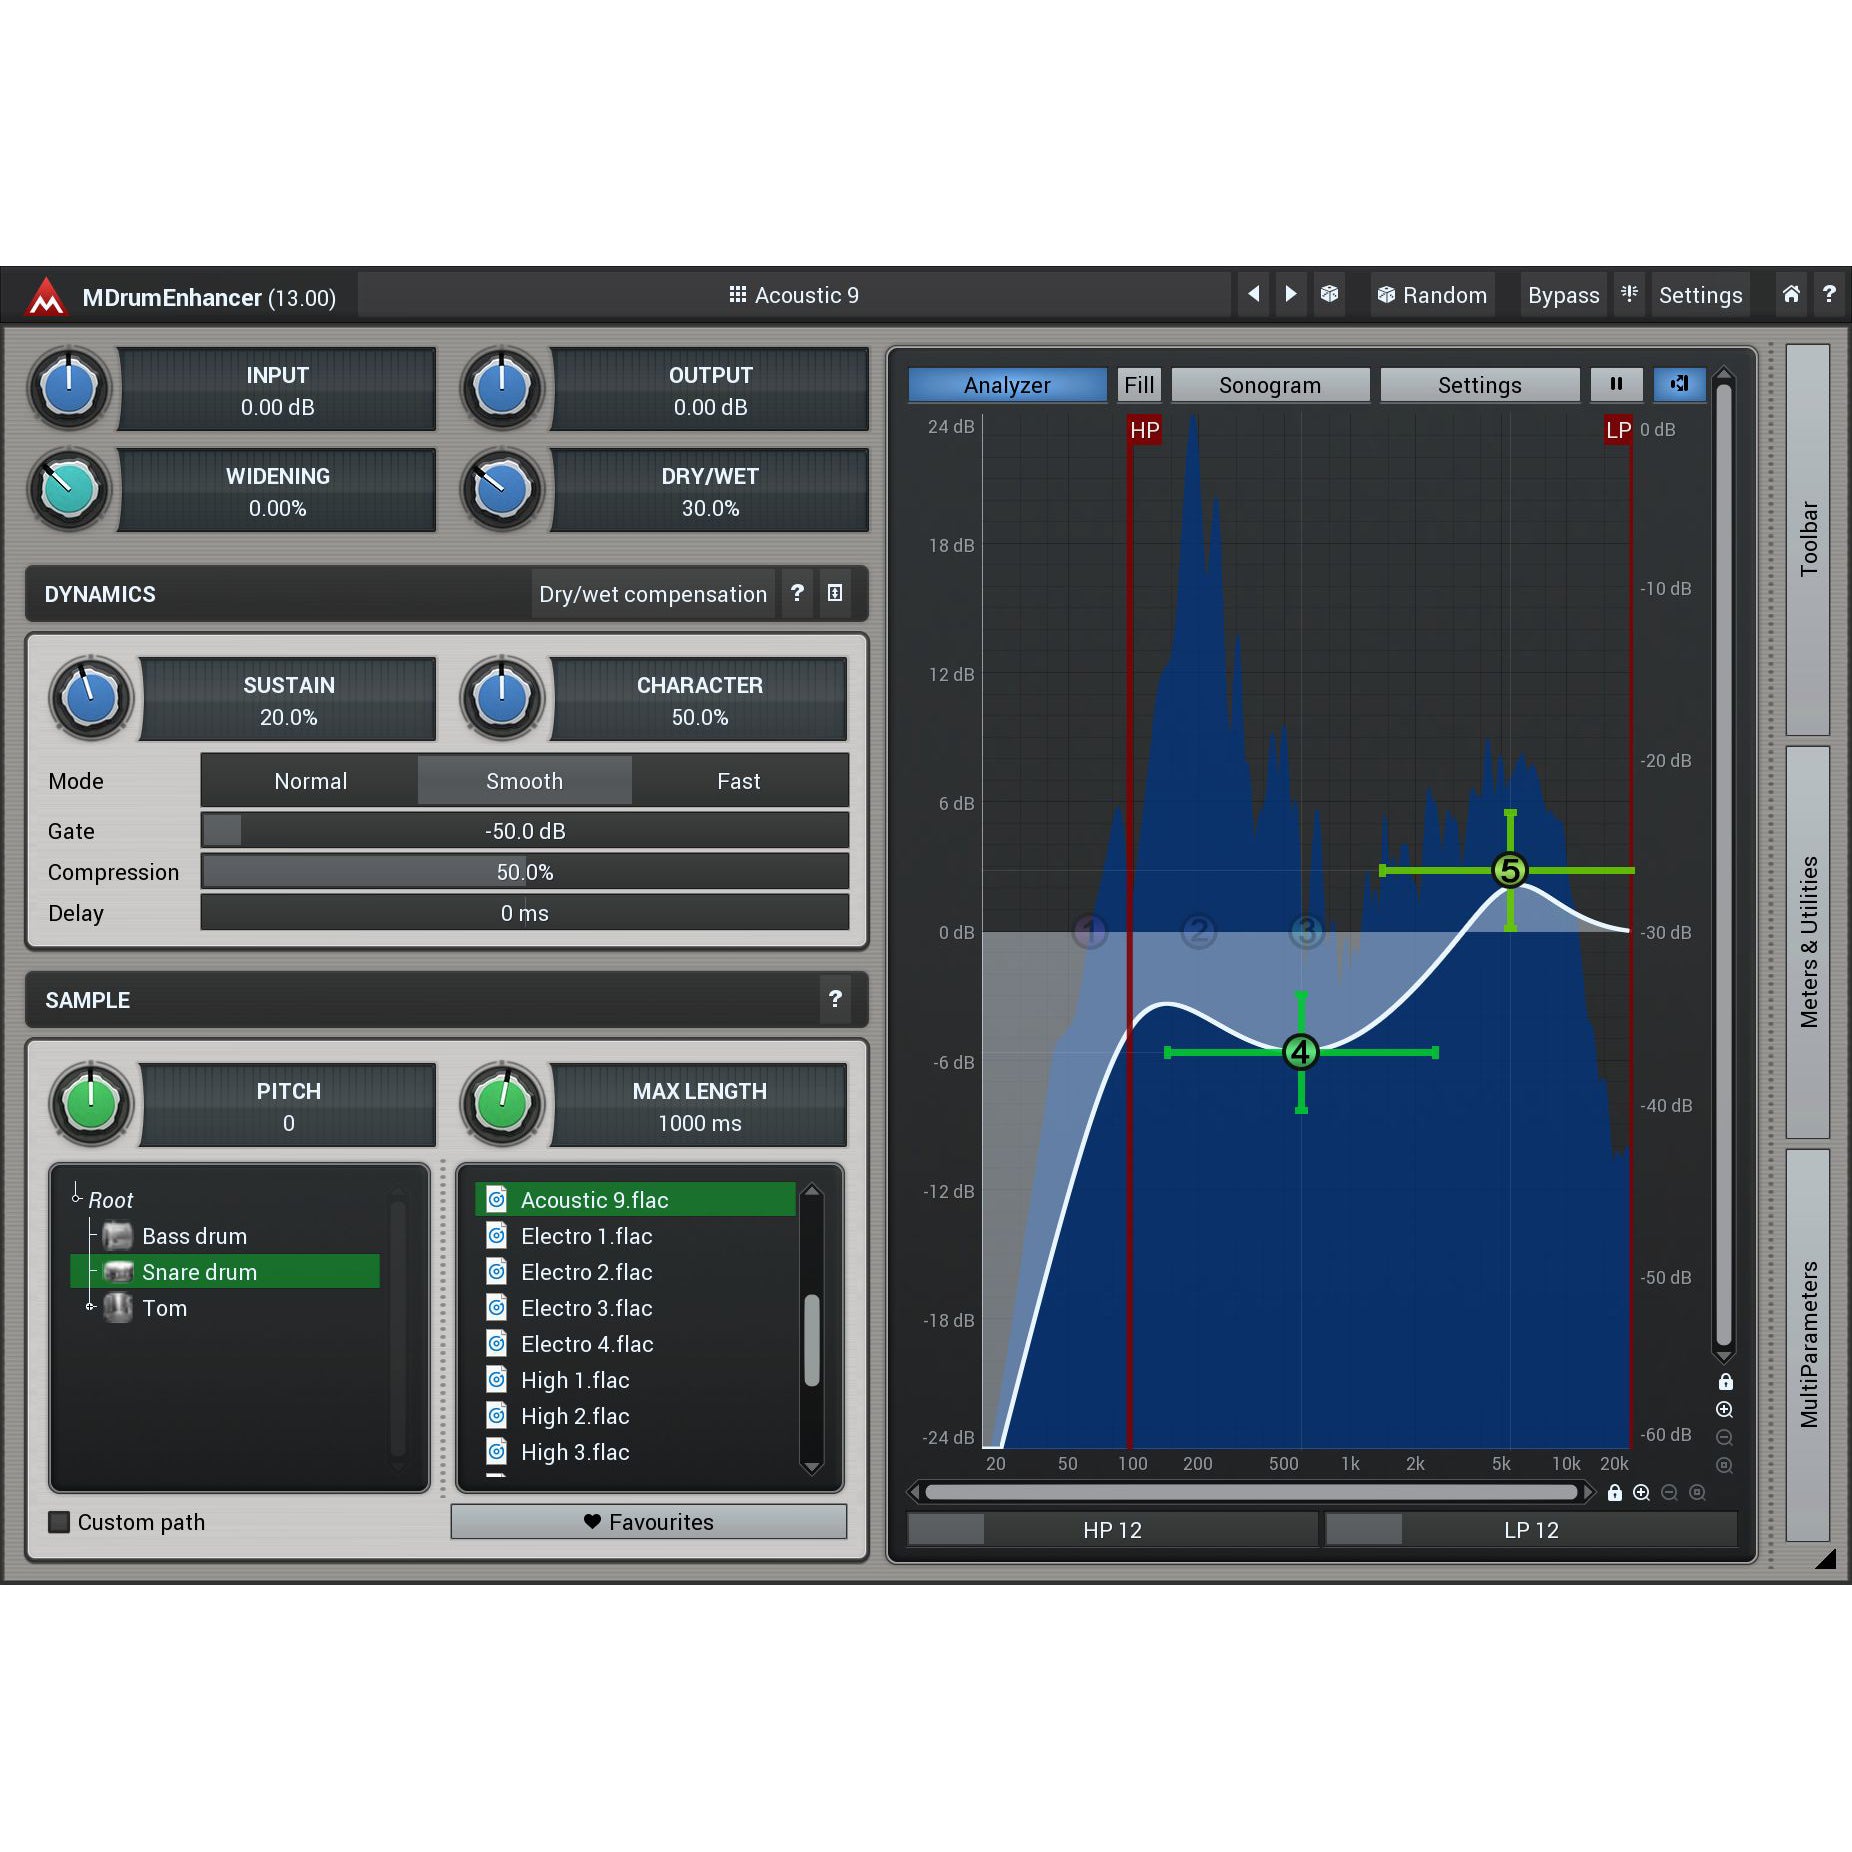The image size is (1852, 1852).
Task: Click the home icon in the title bar
Action: click(x=1790, y=295)
